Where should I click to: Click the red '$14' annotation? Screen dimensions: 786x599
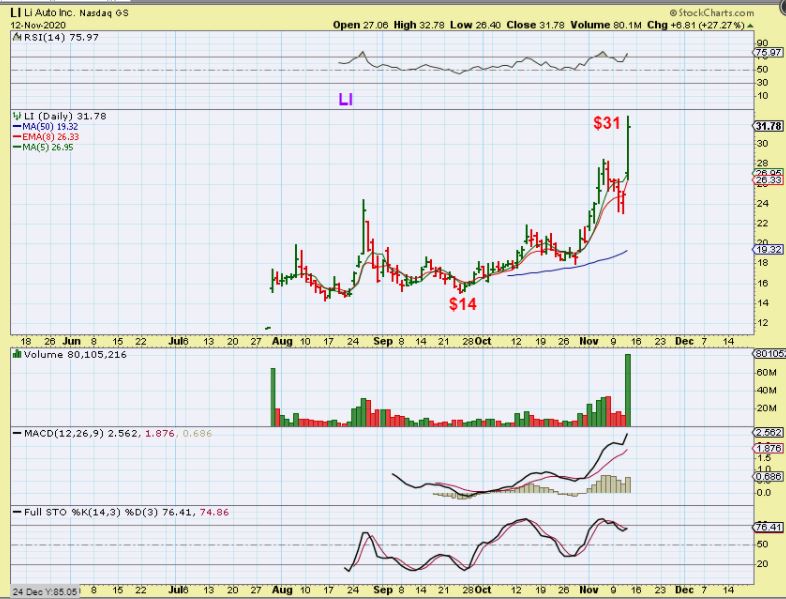coord(463,304)
